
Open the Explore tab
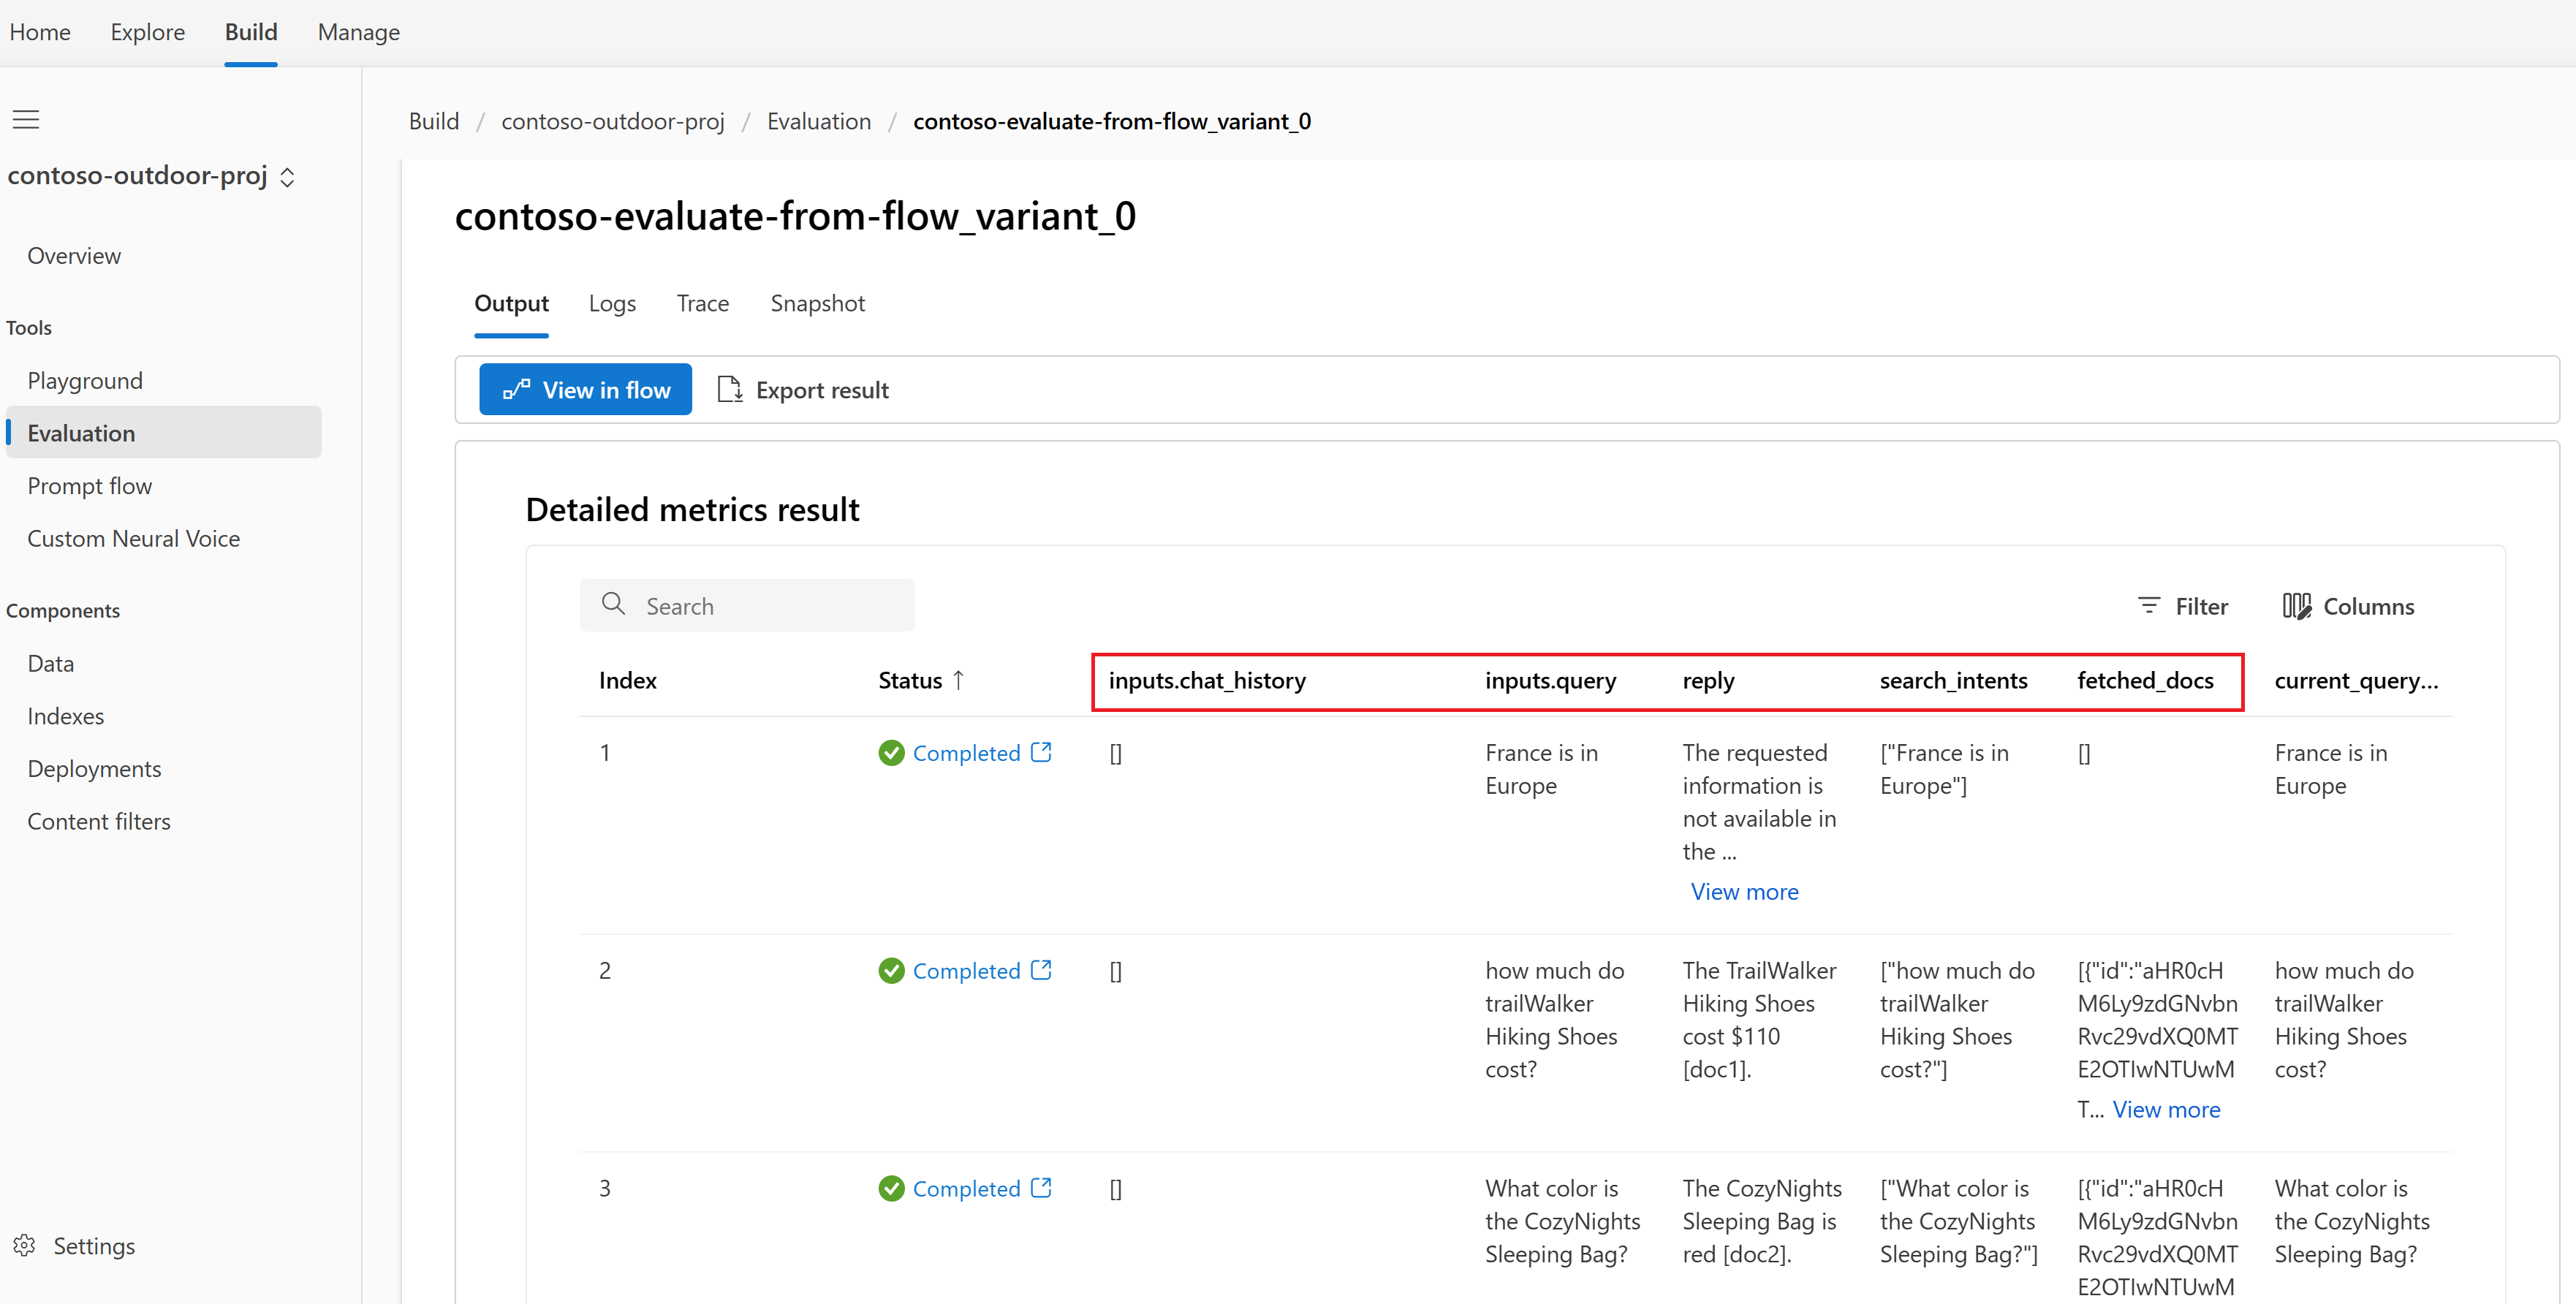(148, 32)
